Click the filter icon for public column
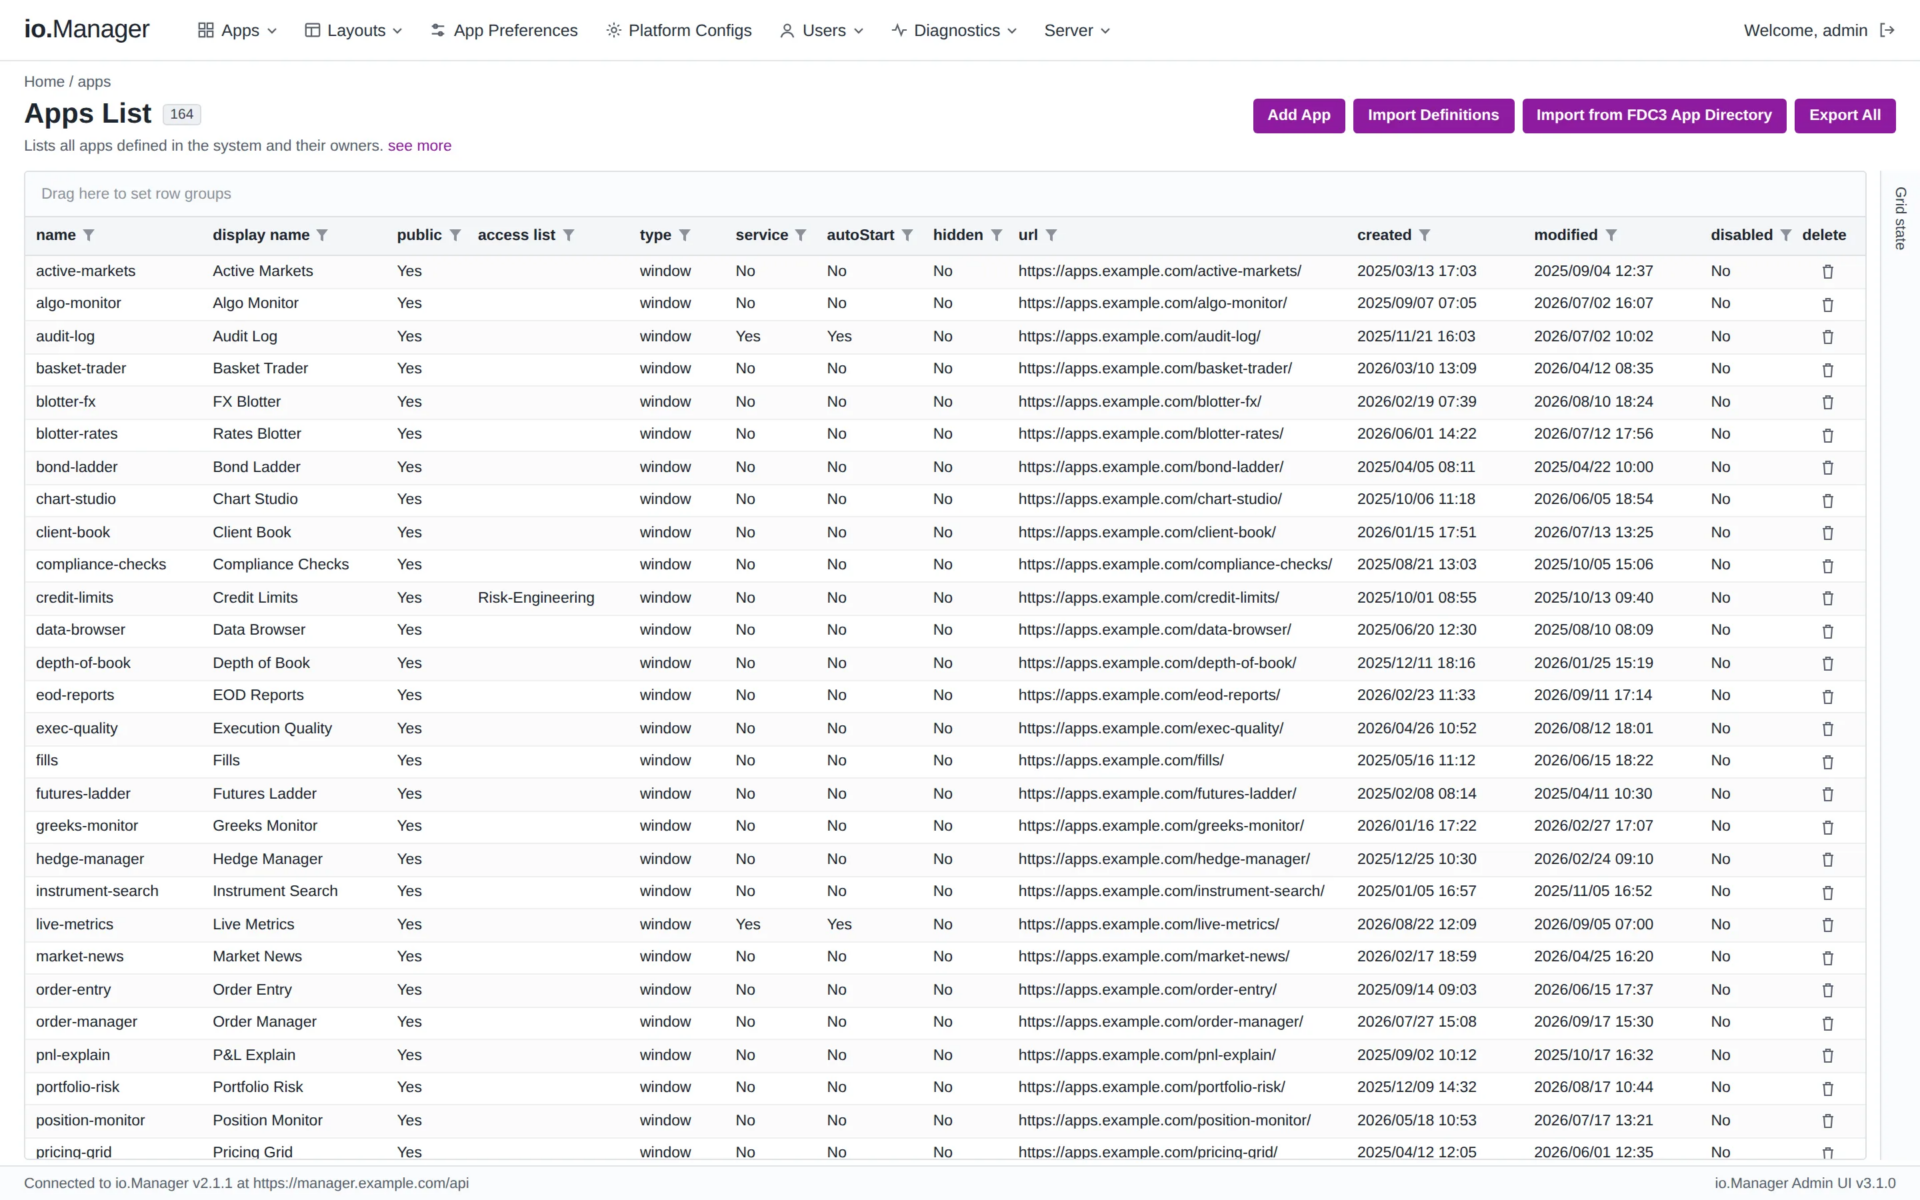The width and height of the screenshot is (1920, 1200). point(455,235)
